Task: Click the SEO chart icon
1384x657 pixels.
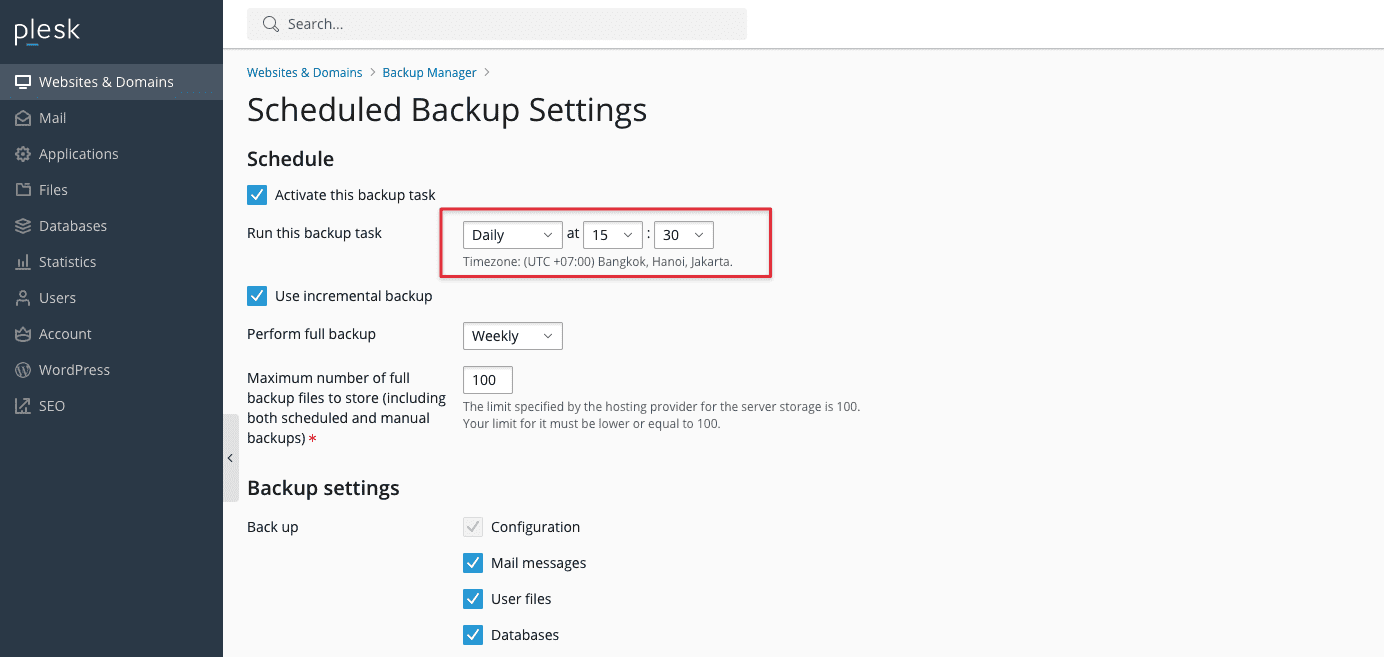Action: (x=23, y=406)
